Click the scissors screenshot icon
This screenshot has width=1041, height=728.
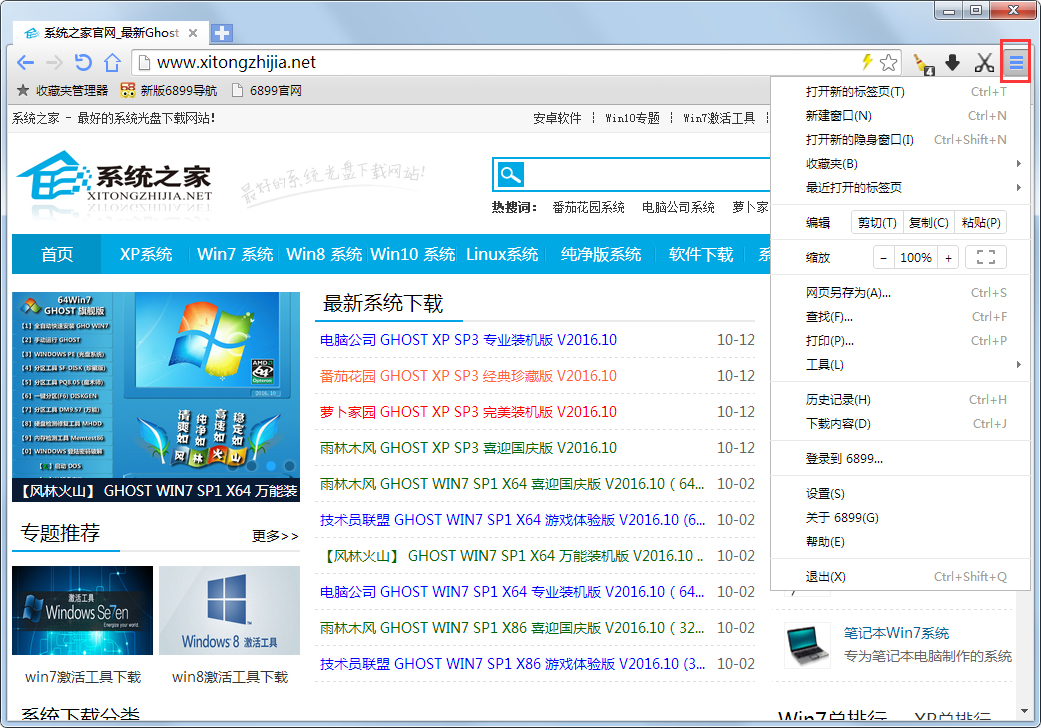[x=984, y=63]
